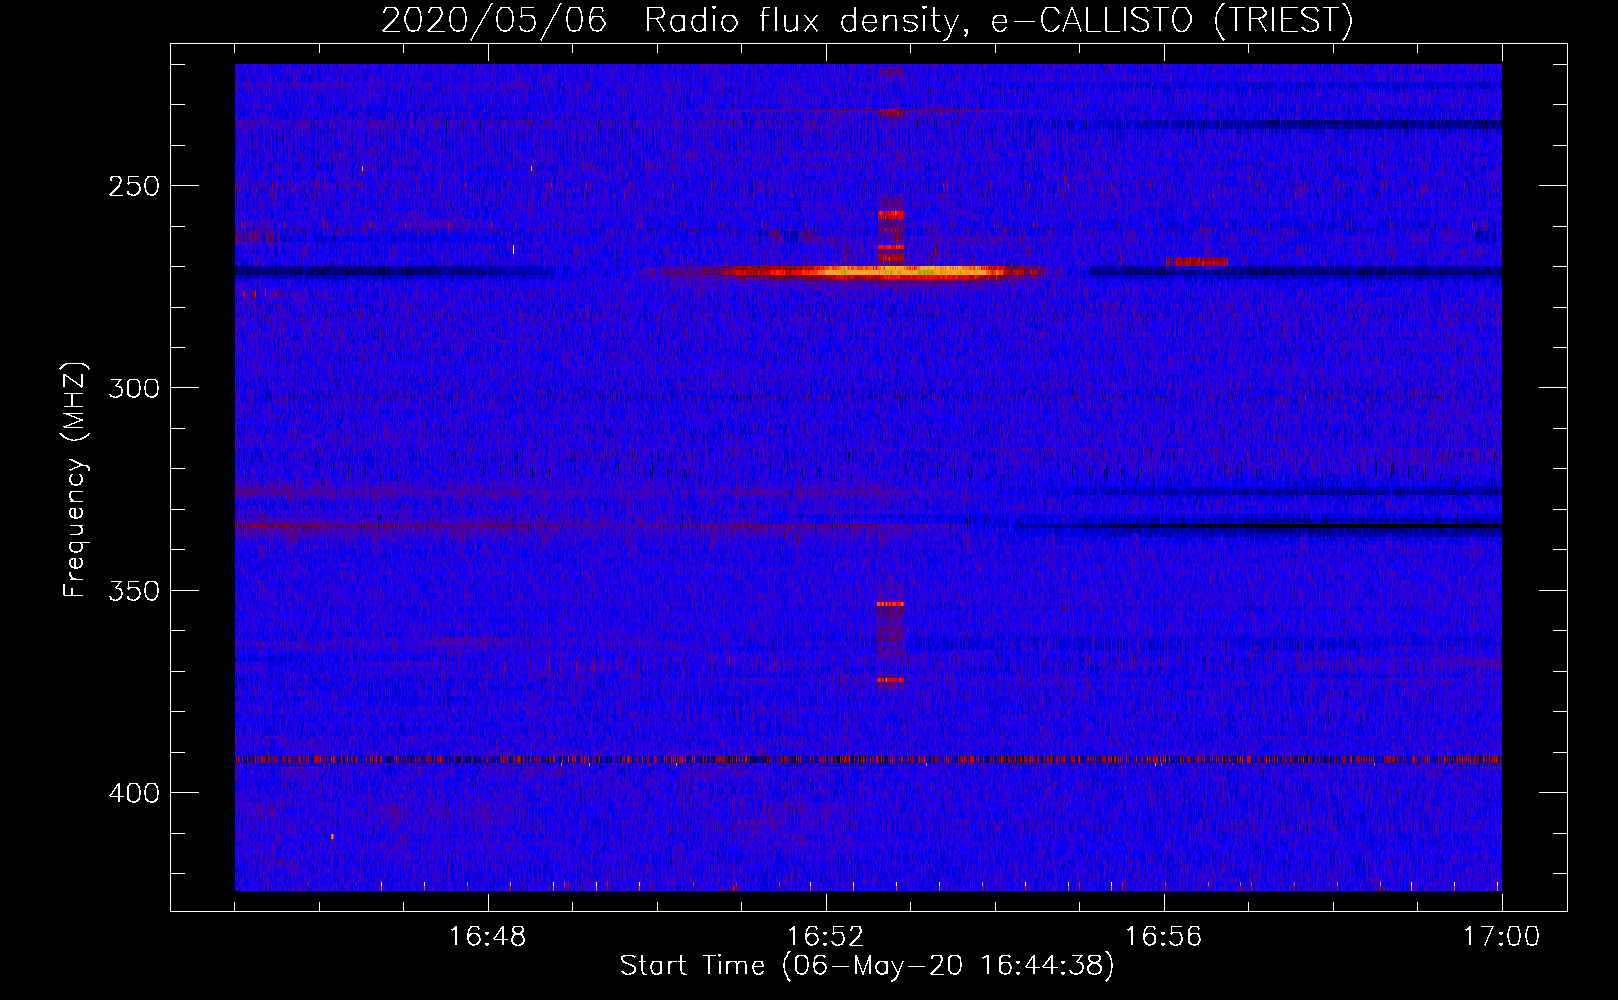Click the 350 frequency tick label
The image size is (1618, 1000).
coord(134,591)
